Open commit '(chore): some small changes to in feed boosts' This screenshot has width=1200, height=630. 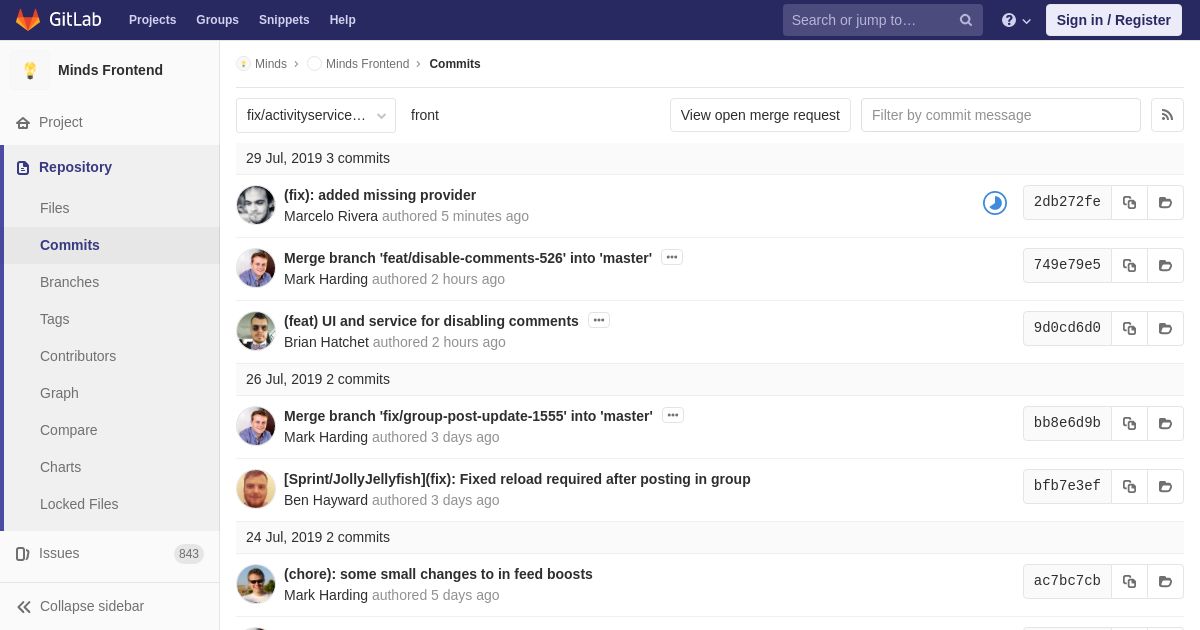tap(438, 574)
